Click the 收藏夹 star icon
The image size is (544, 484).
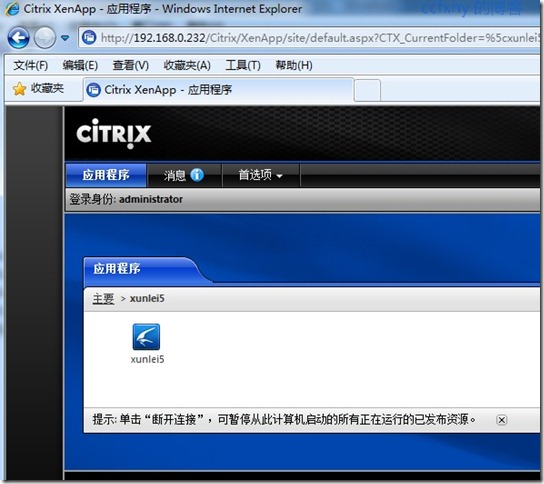pyautogui.click(x=19, y=89)
